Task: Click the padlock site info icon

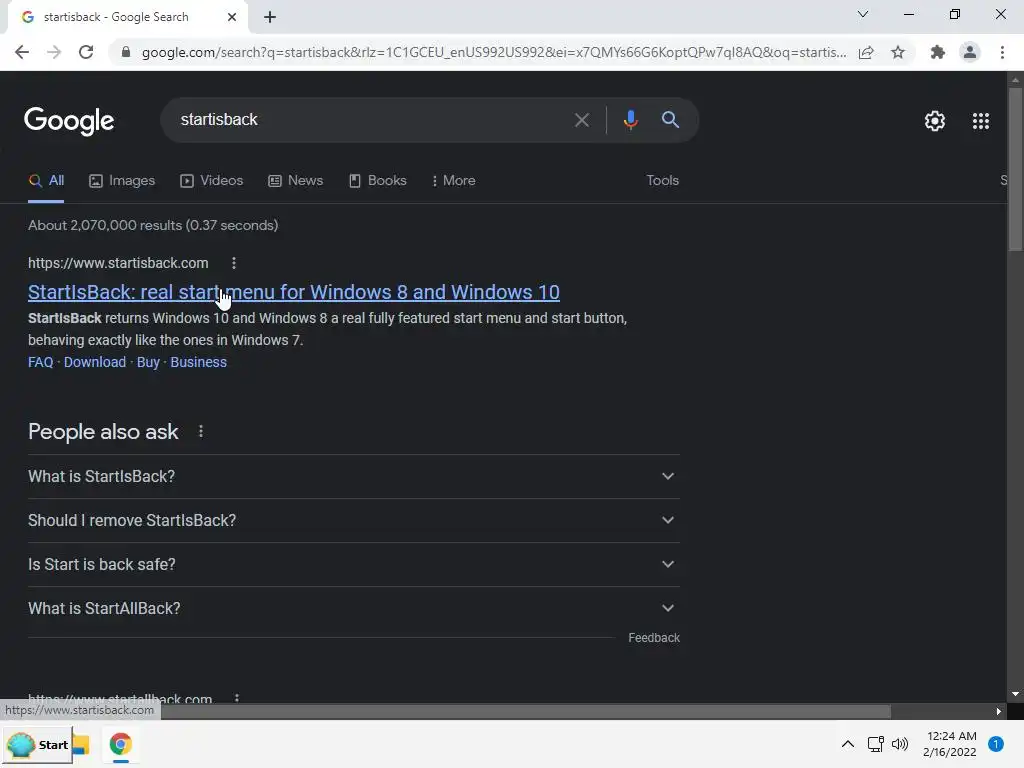Action: [126, 52]
